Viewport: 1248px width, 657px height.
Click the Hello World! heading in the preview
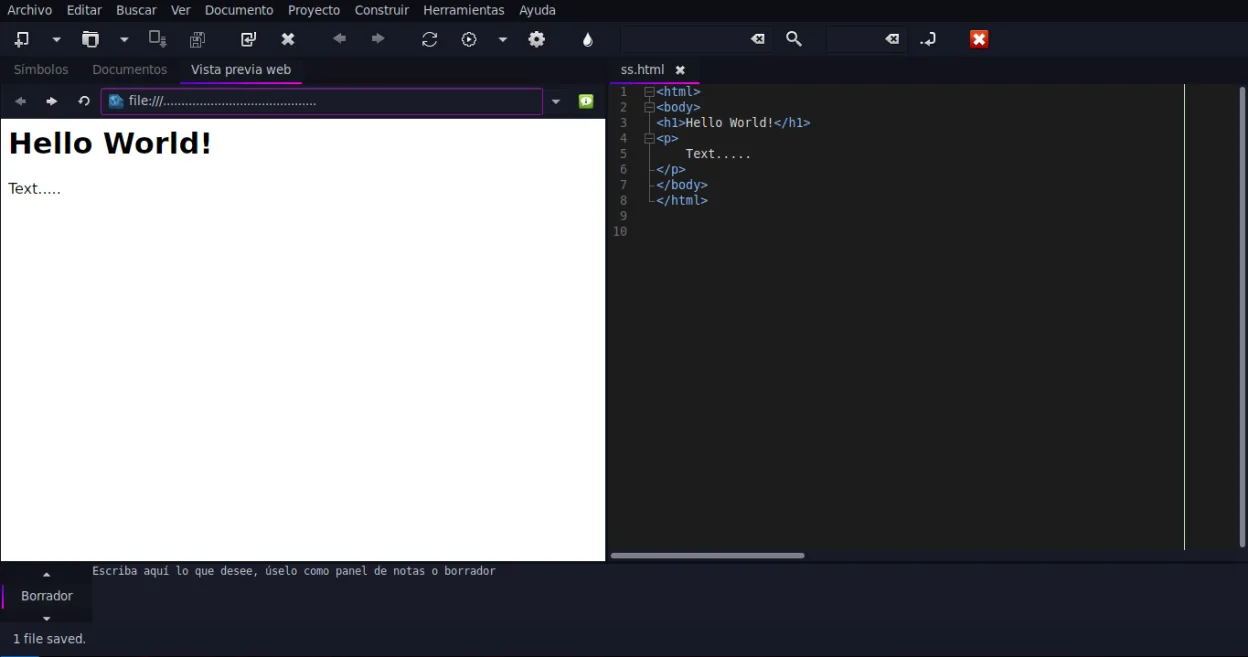(x=110, y=144)
